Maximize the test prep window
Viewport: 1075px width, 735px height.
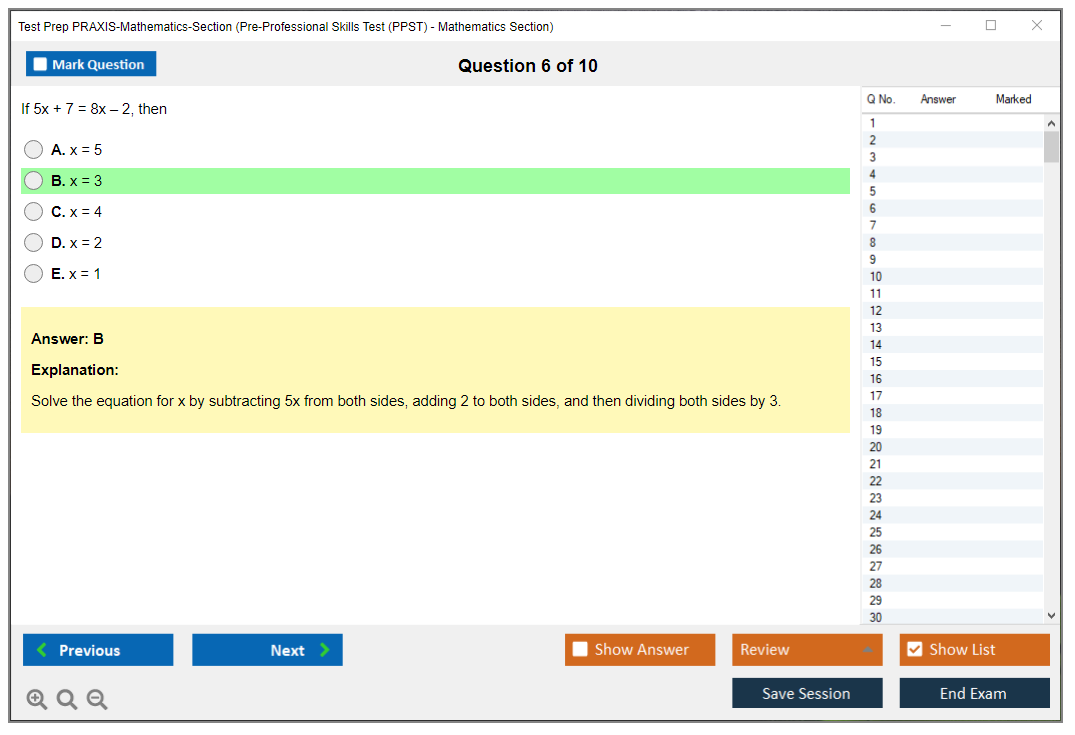point(991,26)
